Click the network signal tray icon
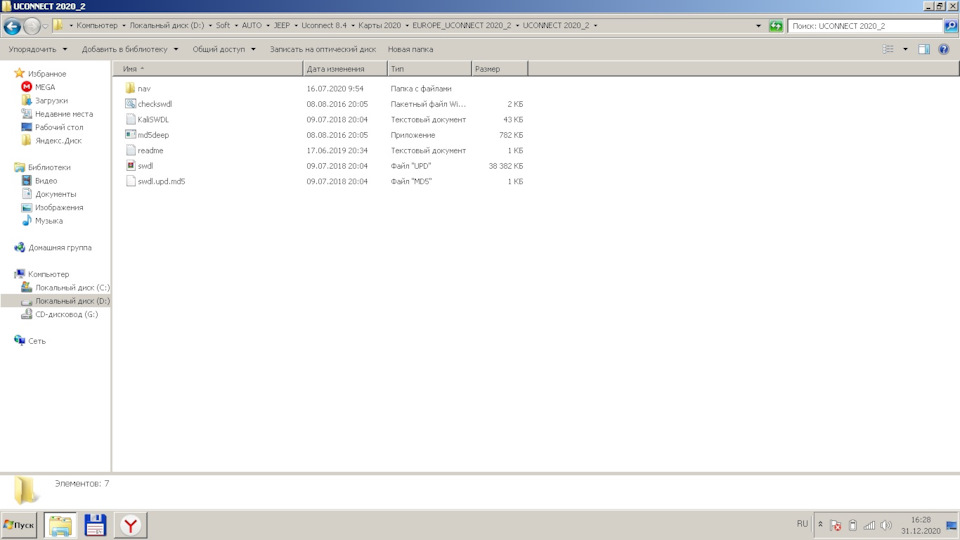The width and height of the screenshot is (960, 540). click(869, 525)
